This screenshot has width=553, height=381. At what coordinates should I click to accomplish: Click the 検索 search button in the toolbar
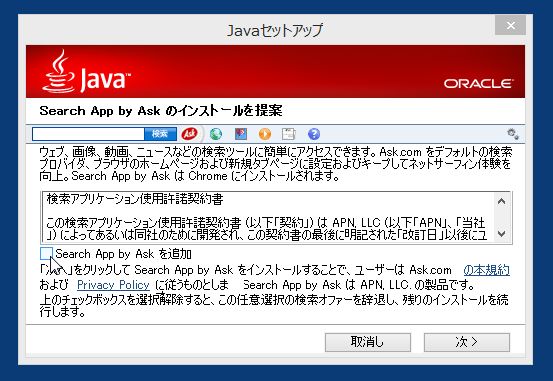pos(160,134)
